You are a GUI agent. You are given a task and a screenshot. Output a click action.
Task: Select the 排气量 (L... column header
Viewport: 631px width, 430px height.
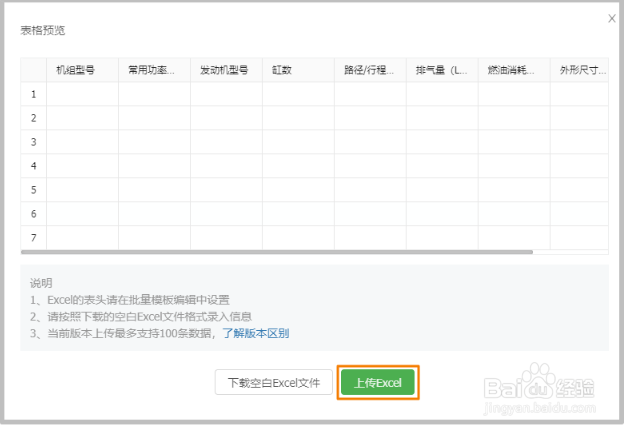pyautogui.click(x=443, y=70)
